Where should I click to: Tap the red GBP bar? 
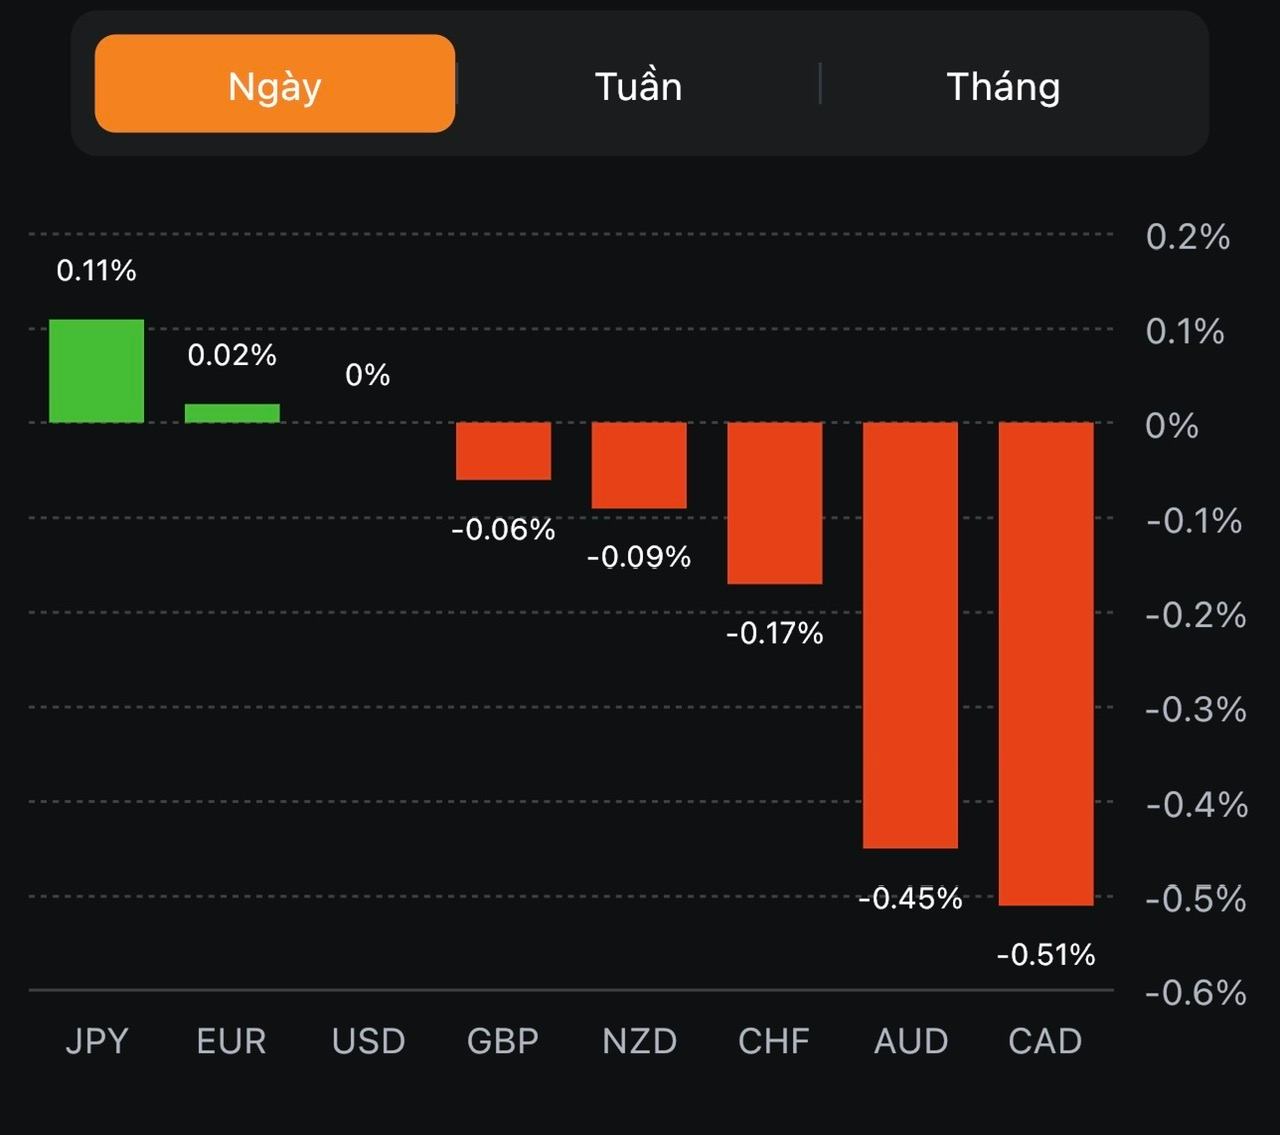click(x=503, y=451)
